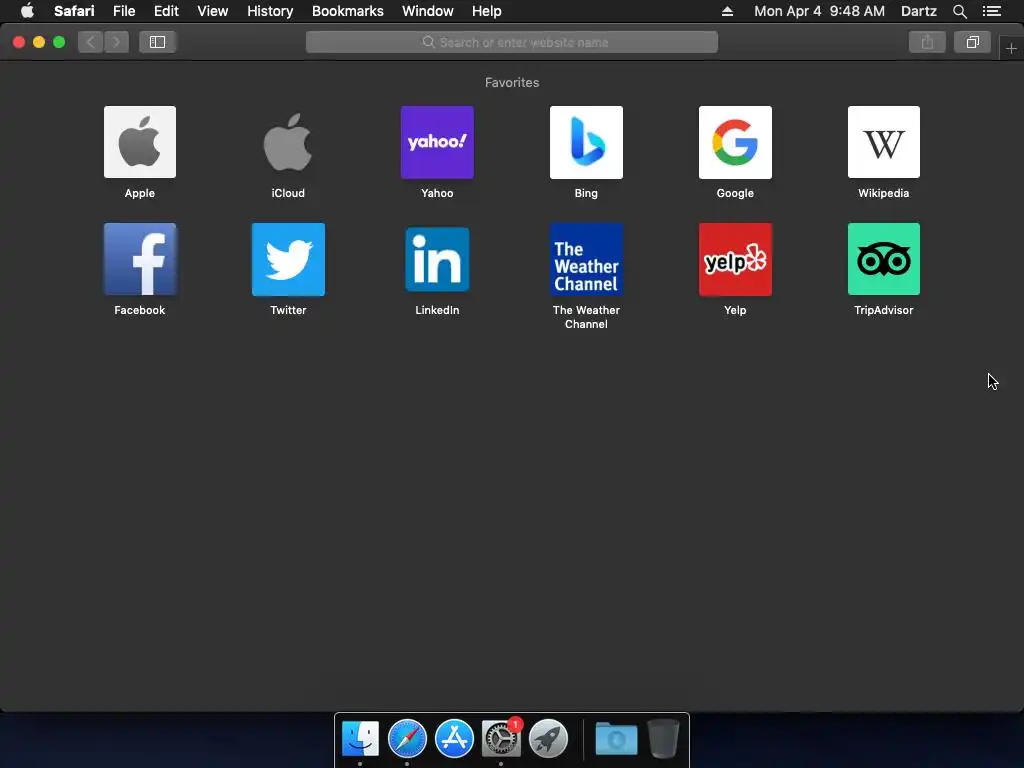Open the Yelp favorite tile
Image resolution: width=1024 pixels, height=768 pixels.
click(x=735, y=259)
